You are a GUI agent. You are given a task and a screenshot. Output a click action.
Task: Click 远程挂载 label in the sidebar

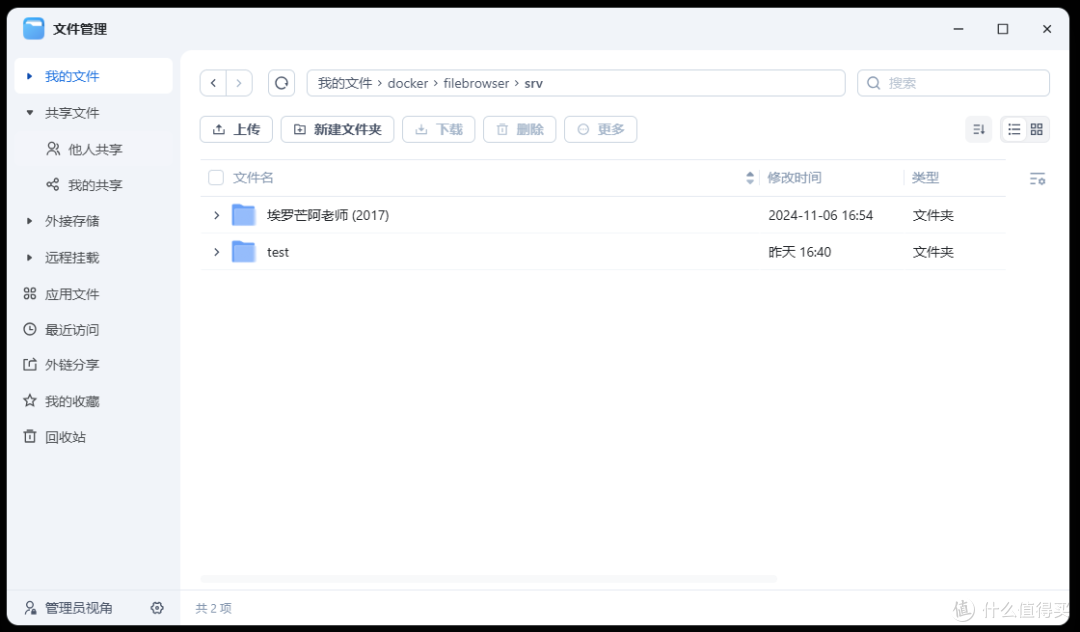72,257
